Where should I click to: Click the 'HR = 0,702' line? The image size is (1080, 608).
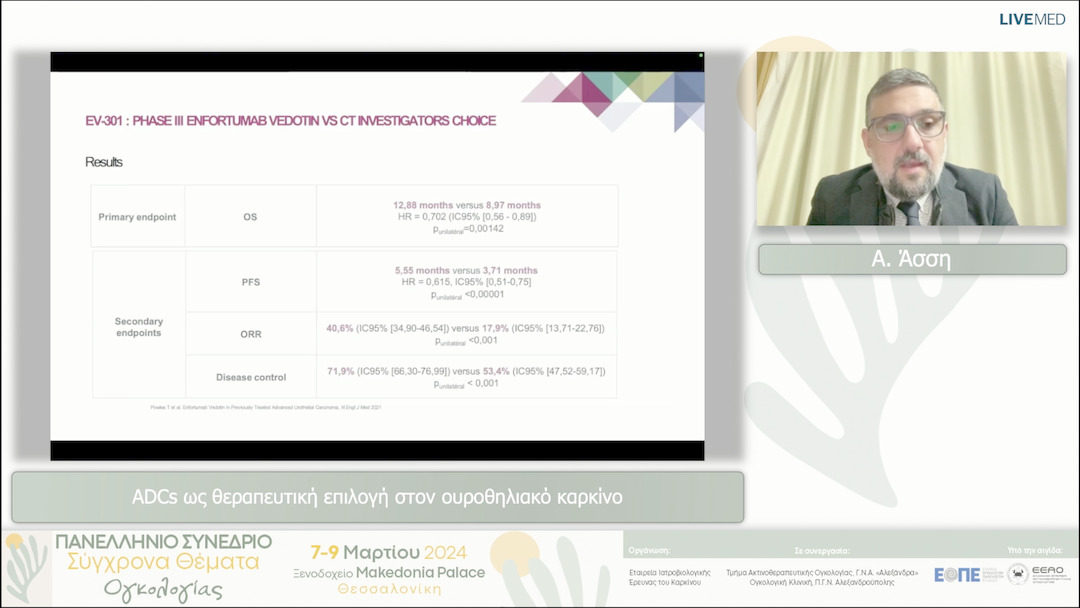pos(467,216)
